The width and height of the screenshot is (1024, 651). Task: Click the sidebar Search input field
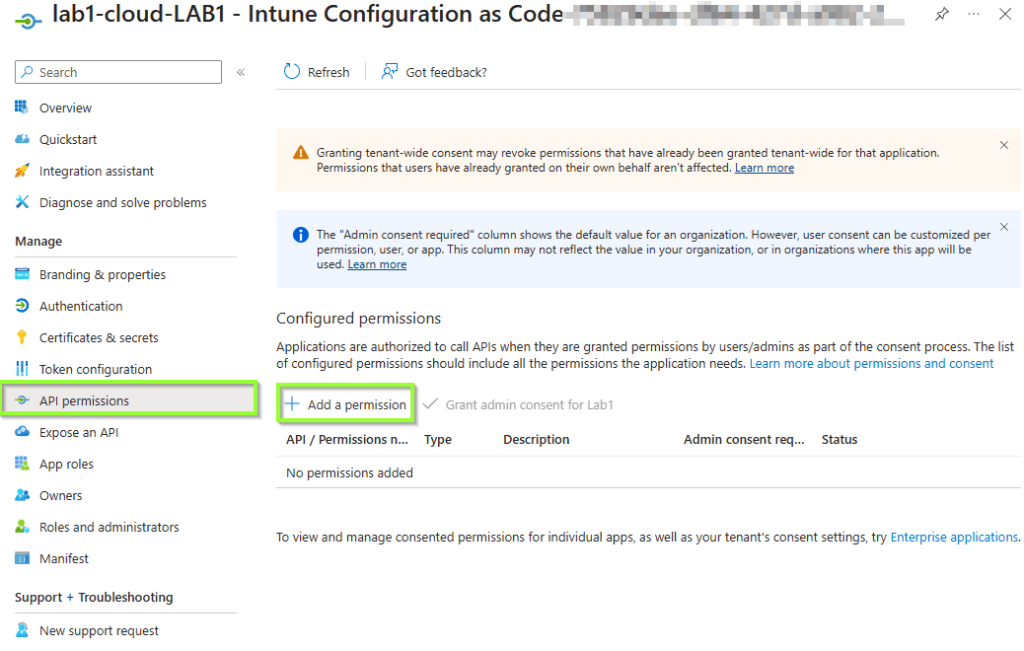point(118,72)
